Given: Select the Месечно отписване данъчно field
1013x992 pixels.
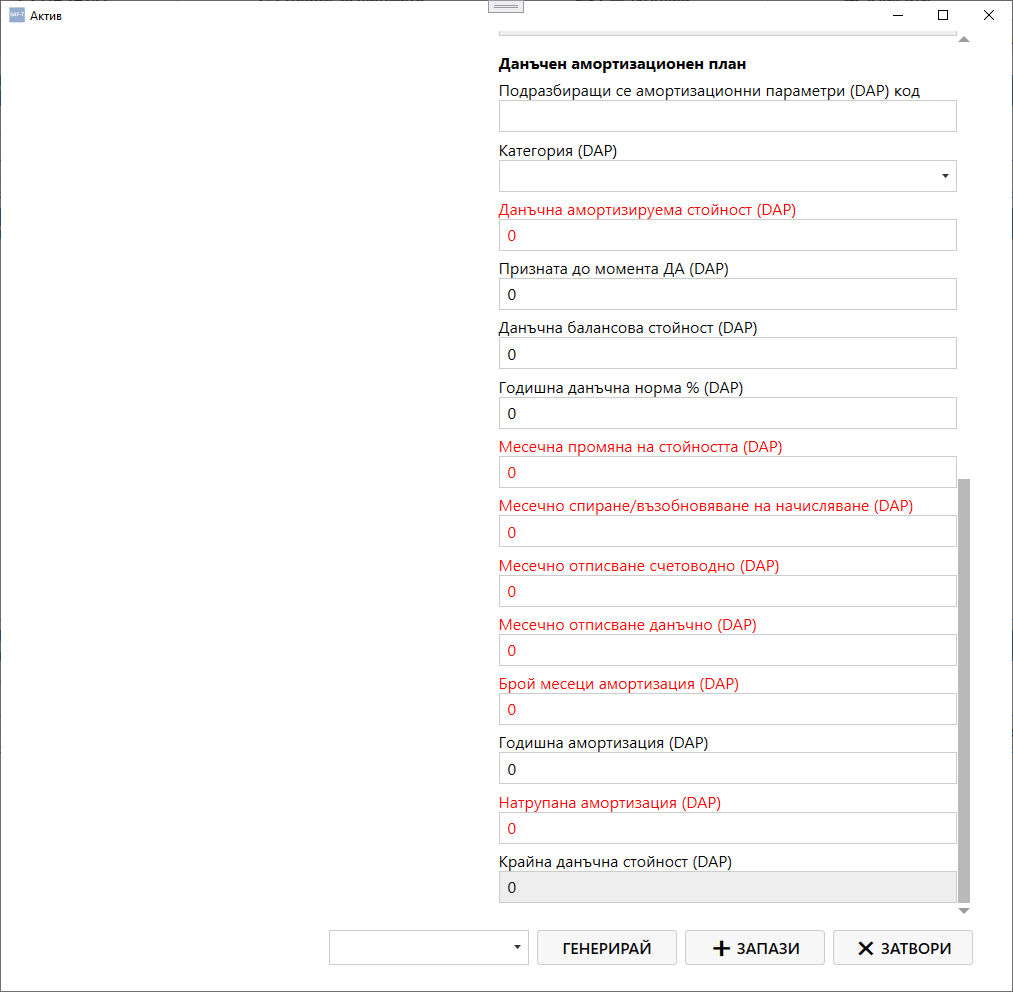Looking at the screenshot, I should click(727, 650).
